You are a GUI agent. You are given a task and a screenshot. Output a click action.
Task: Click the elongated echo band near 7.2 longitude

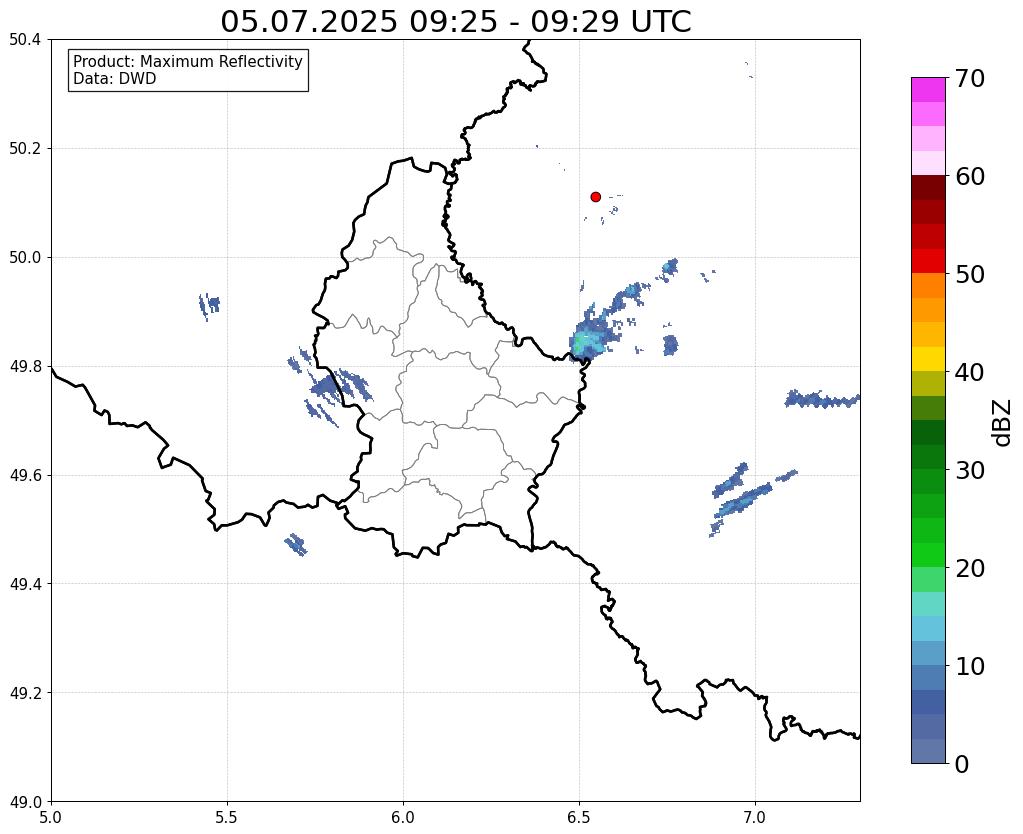[x=822, y=399]
